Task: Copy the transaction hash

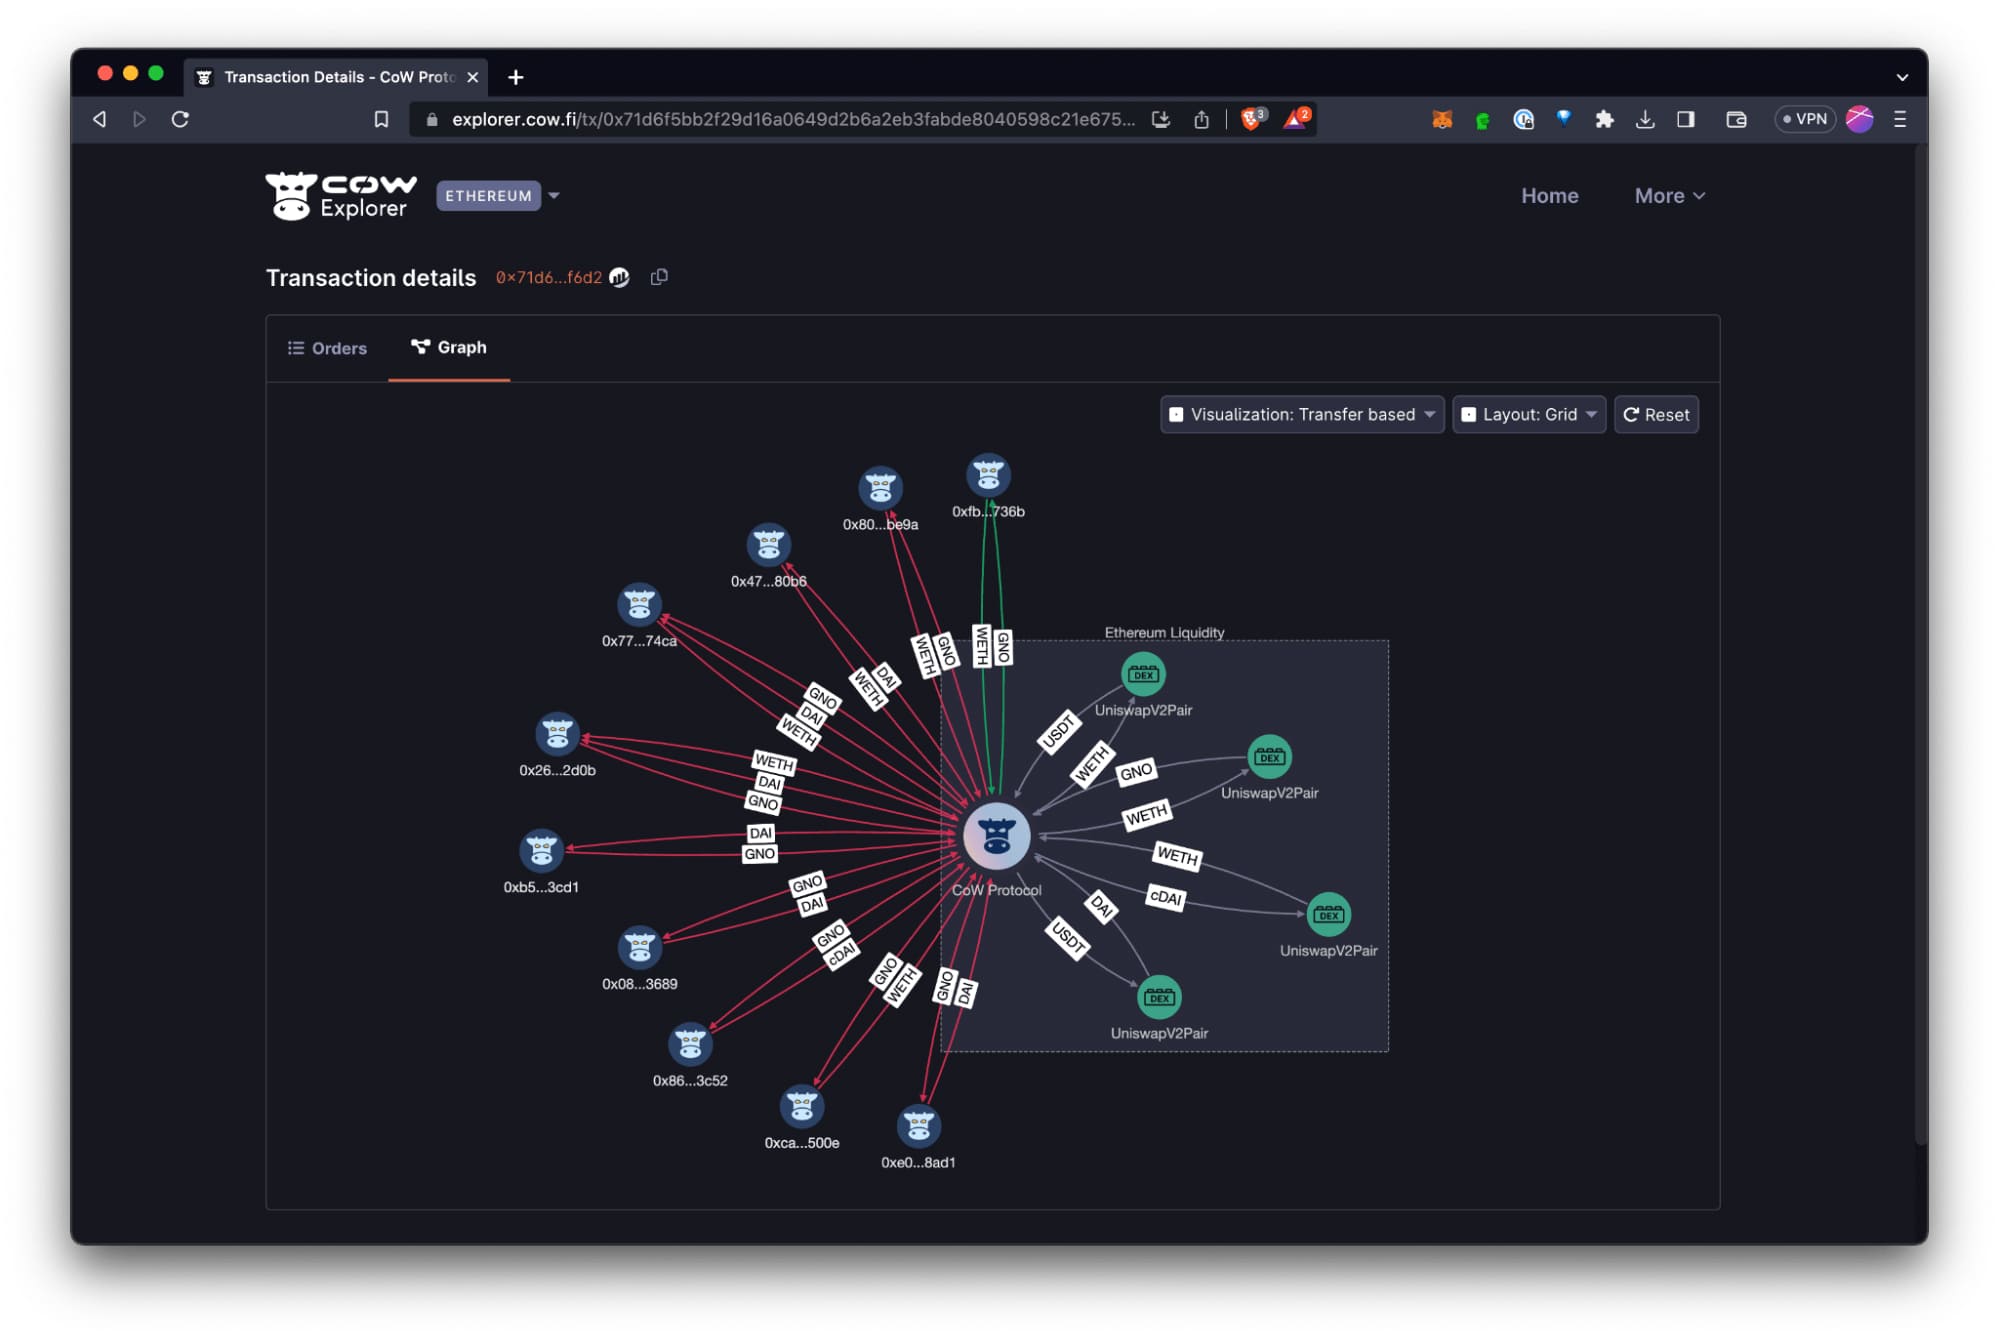Action: tap(659, 277)
